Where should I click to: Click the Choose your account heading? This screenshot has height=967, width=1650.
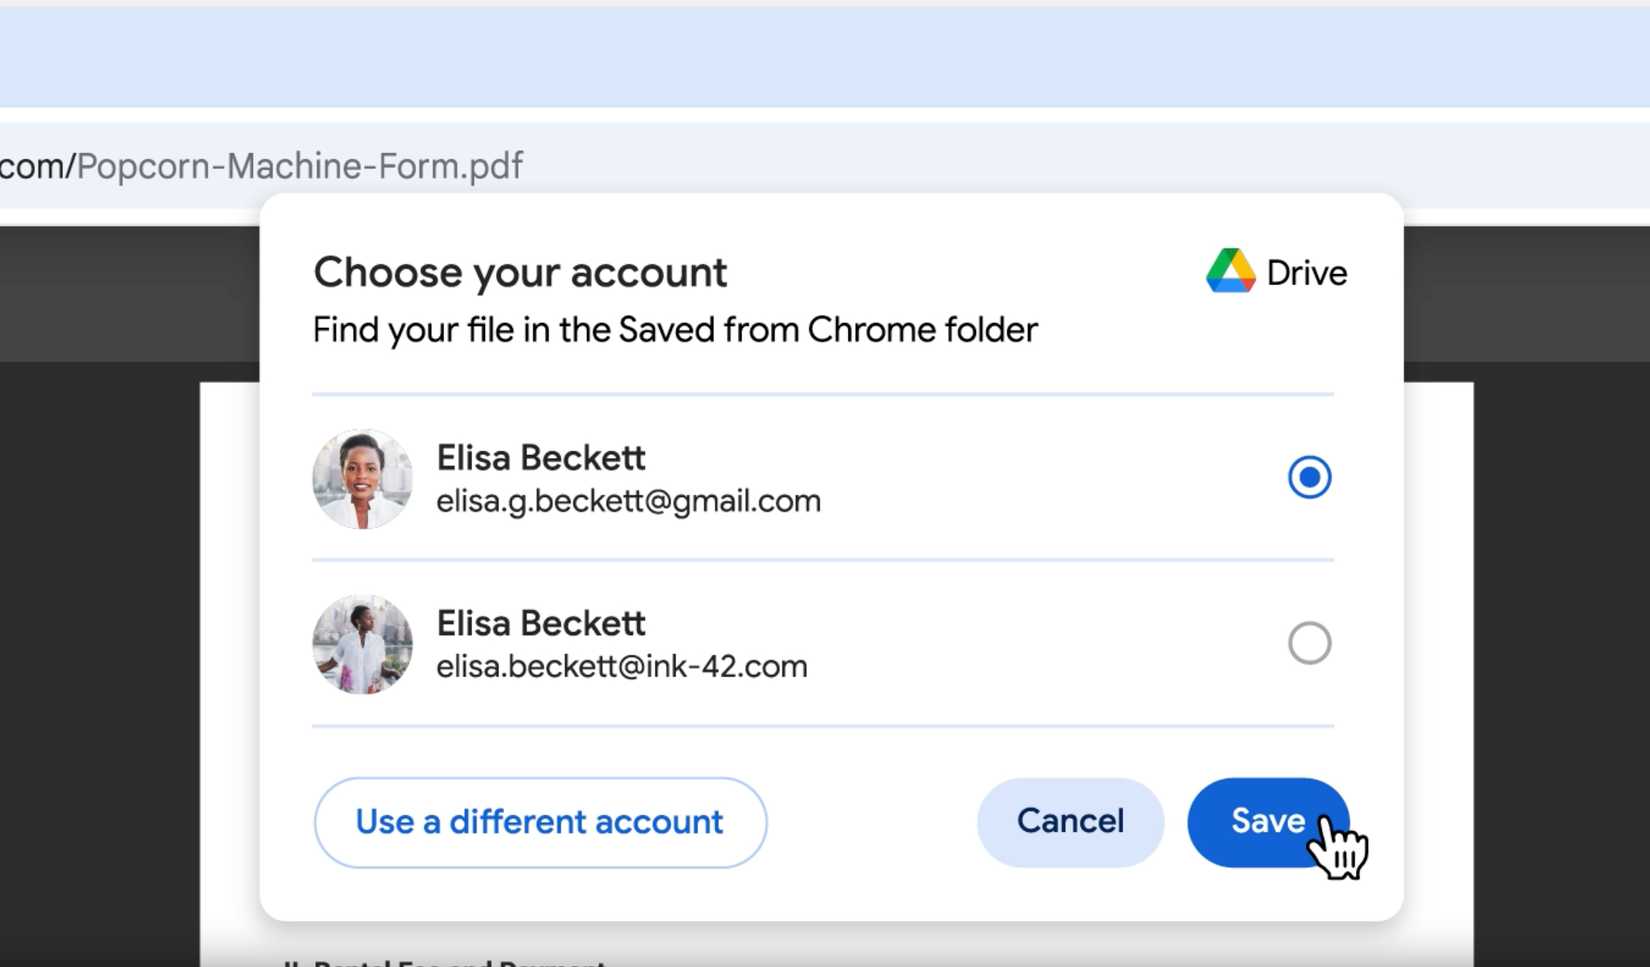(x=520, y=271)
